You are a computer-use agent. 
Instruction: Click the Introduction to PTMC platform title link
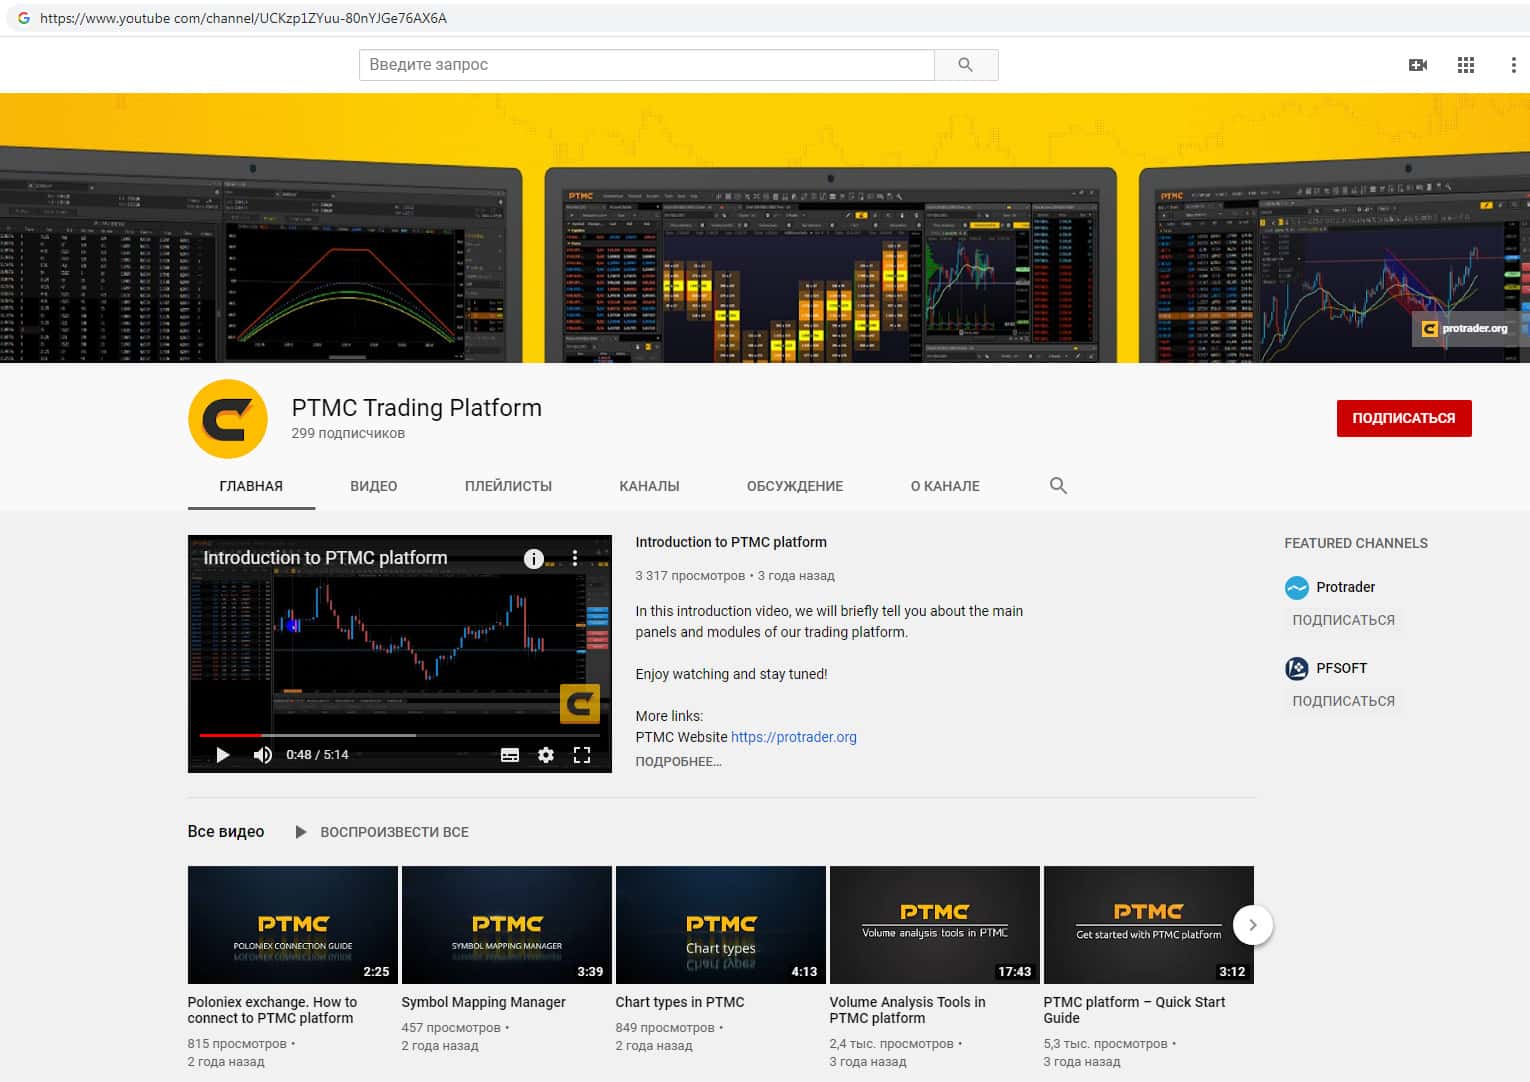click(731, 543)
